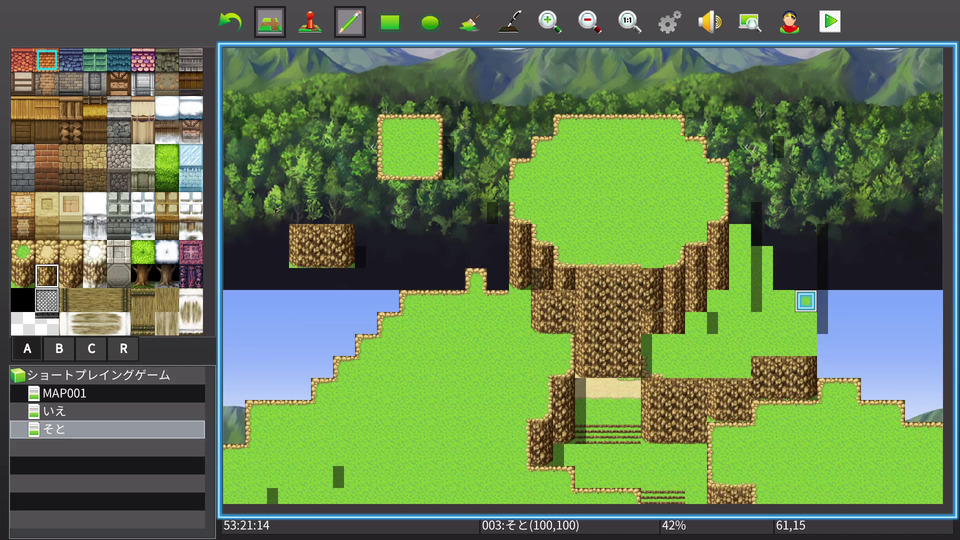This screenshot has width=960, height=540.
Task: Click the blue map cursor square
Action: pyautogui.click(x=806, y=301)
